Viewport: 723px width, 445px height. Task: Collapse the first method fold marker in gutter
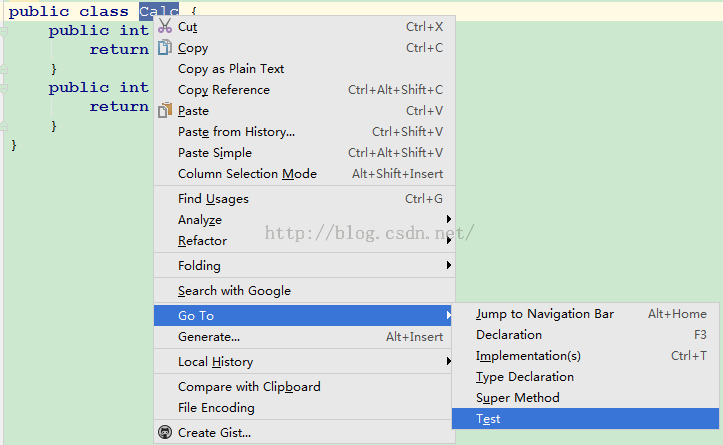click(x=4, y=31)
